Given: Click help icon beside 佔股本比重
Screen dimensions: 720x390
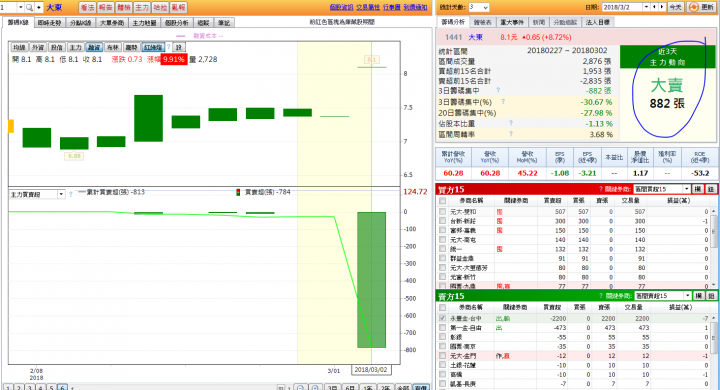Looking at the screenshot, I should click(511, 123).
